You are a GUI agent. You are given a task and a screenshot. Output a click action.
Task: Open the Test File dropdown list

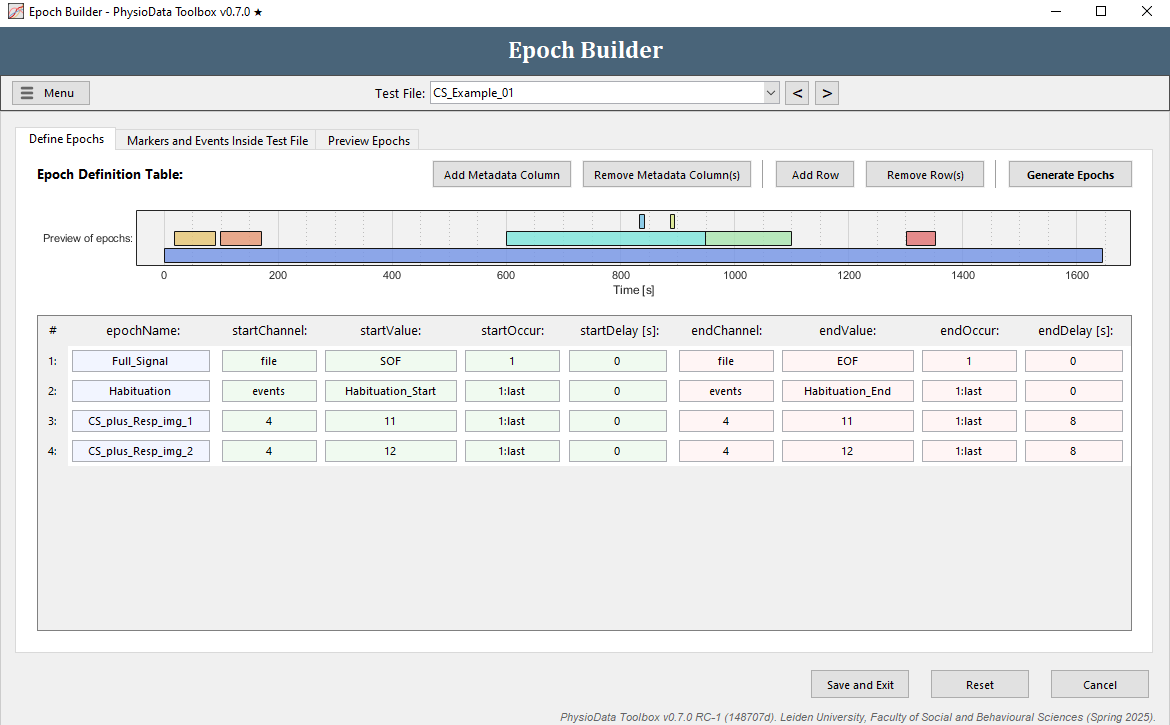click(x=770, y=92)
